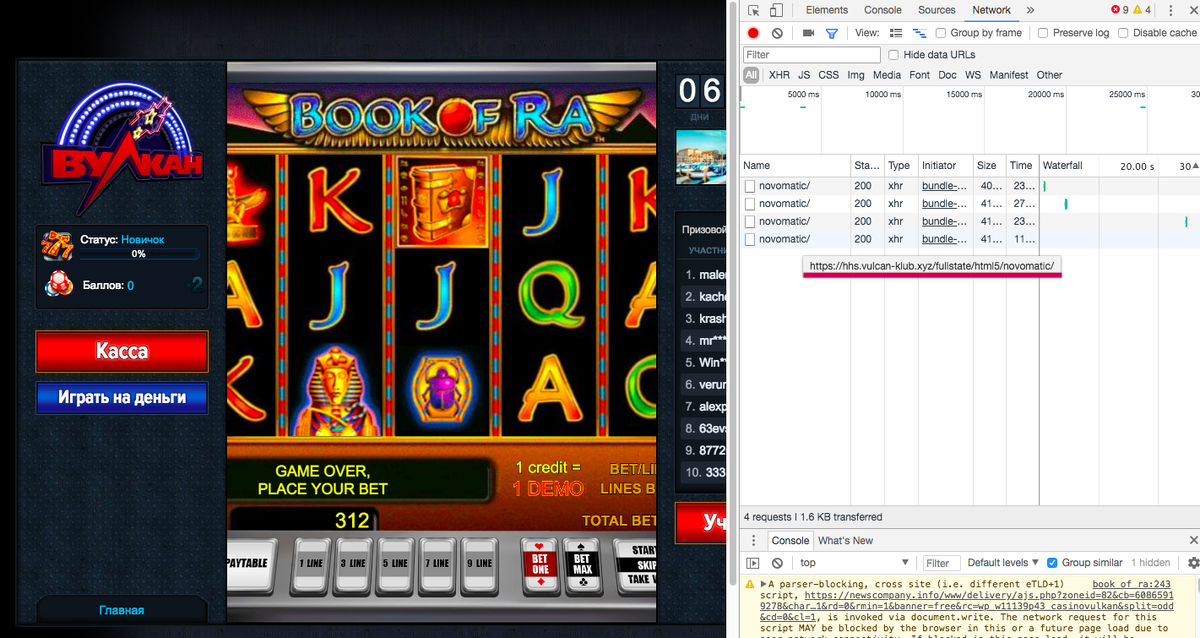Clear the console output

pyautogui.click(x=777, y=563)
